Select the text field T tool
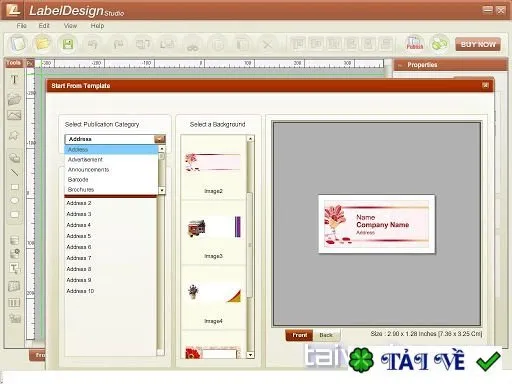Screen dimensions: 512x384 tap(14, 269)
